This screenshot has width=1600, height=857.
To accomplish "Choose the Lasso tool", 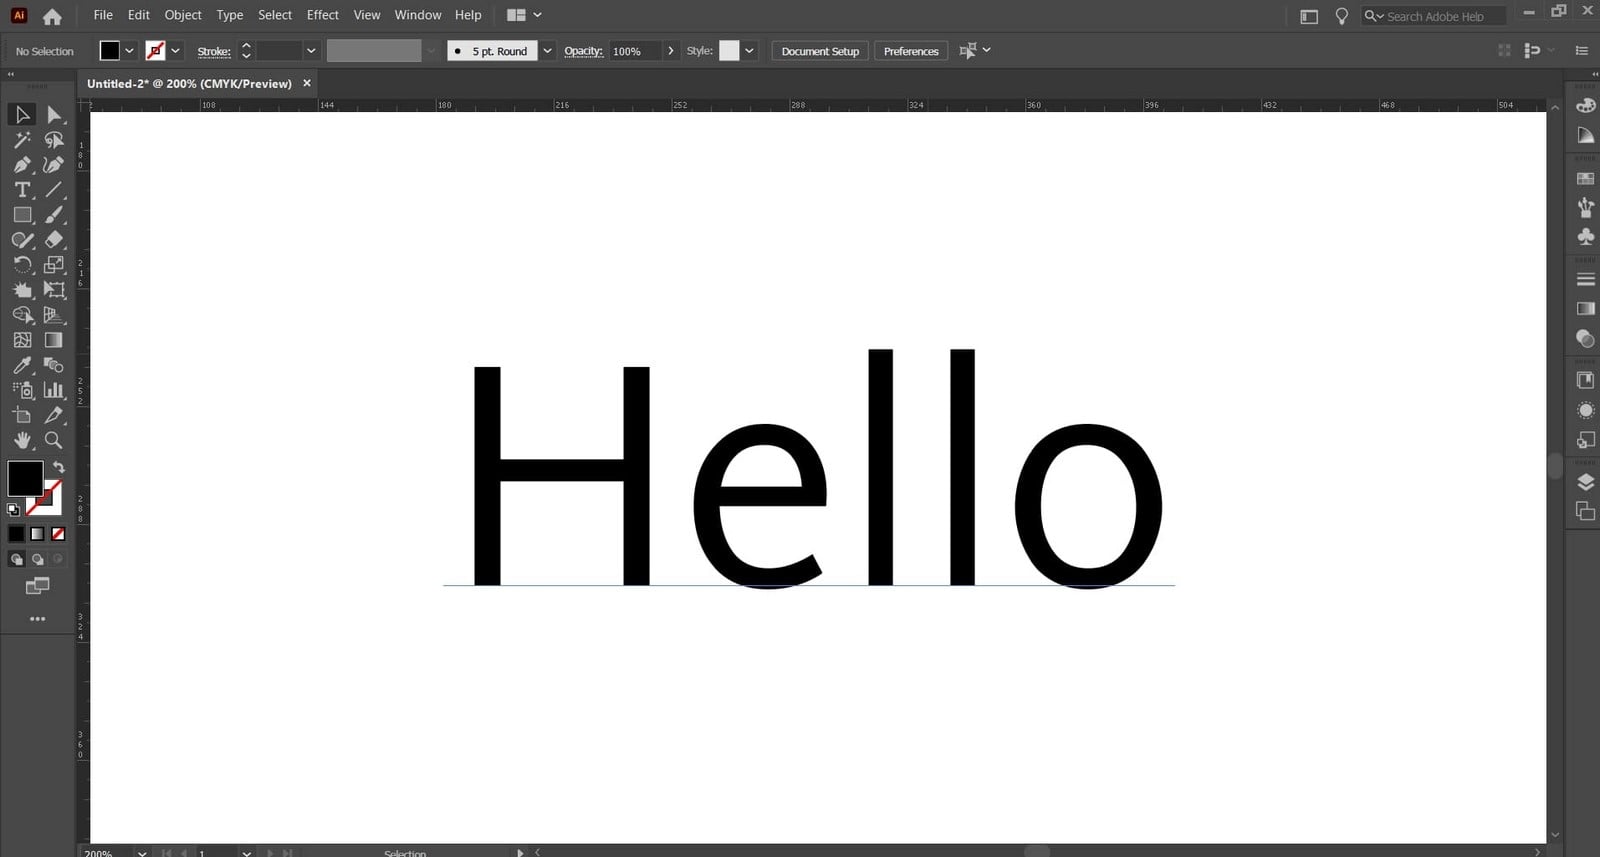I will pyautogui.click(x=54, y=140).
